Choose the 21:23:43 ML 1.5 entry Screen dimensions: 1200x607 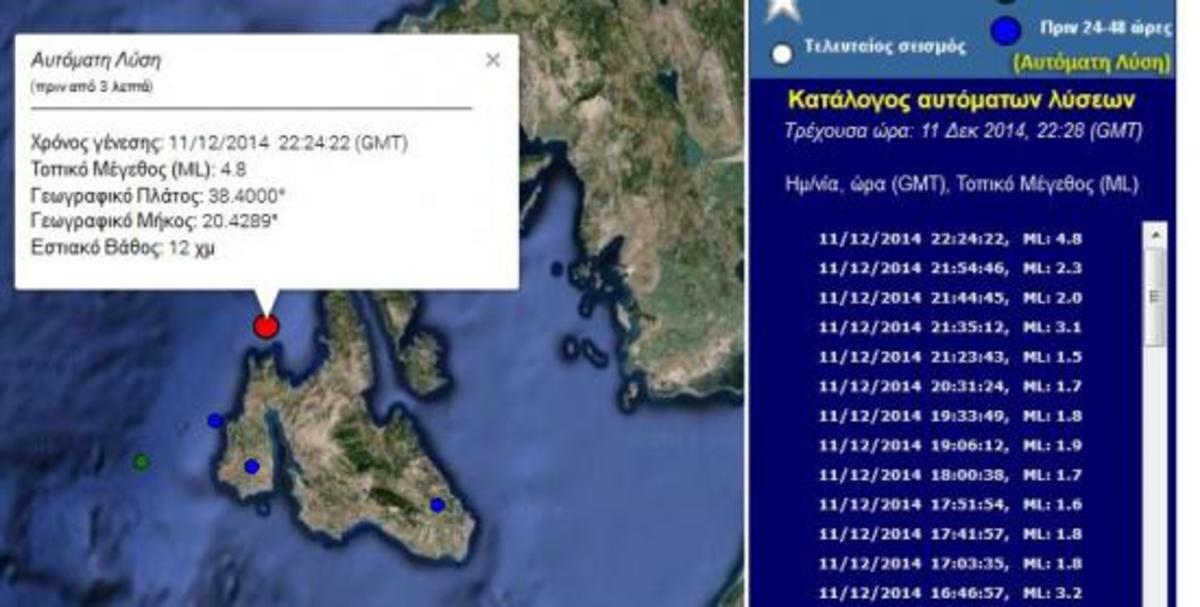click(950, 357)
